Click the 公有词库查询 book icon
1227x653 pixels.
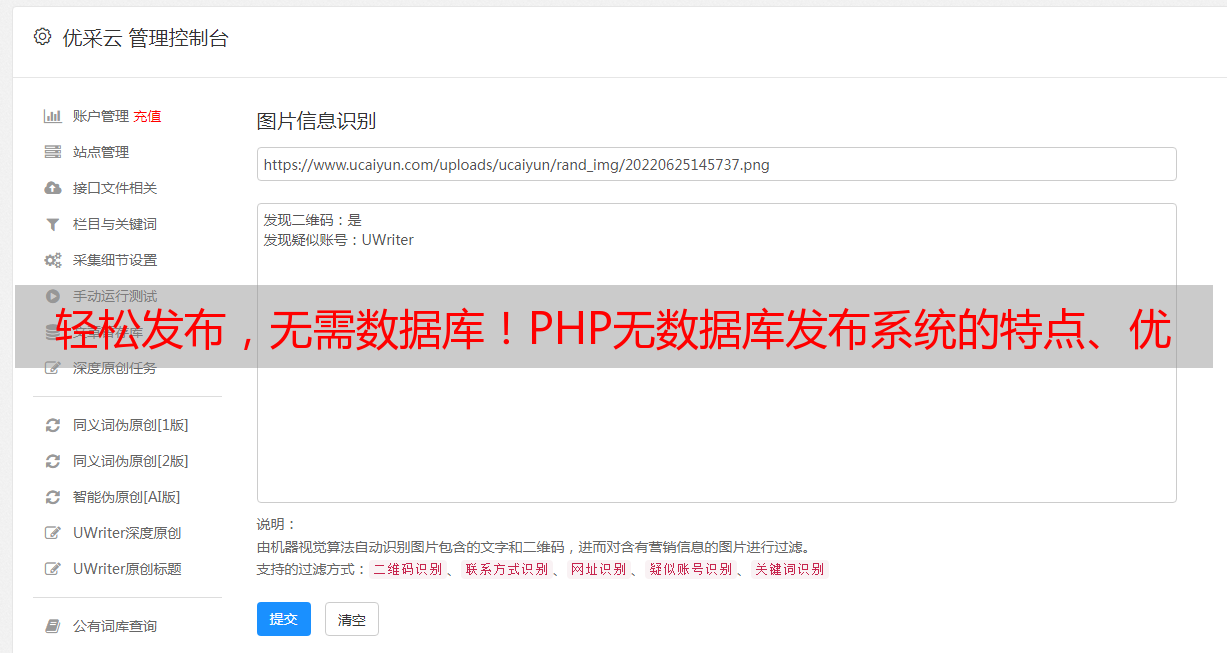click(x=53, y=626)
